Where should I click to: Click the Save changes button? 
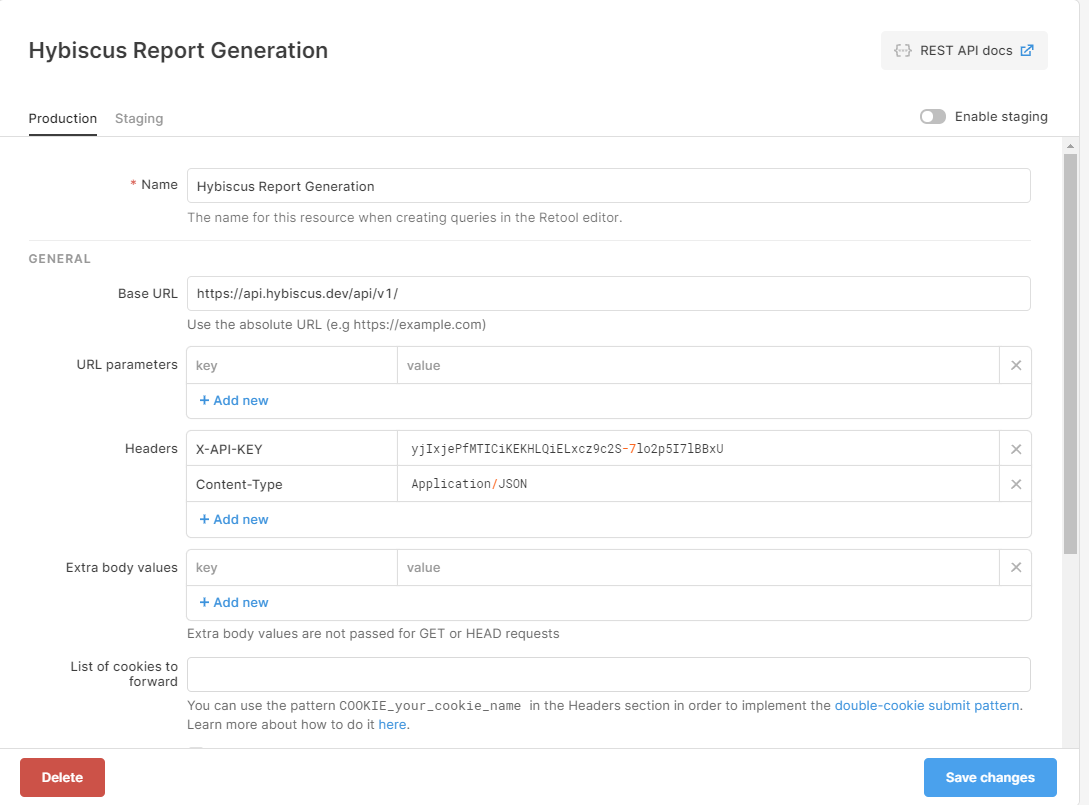[990, 777]
